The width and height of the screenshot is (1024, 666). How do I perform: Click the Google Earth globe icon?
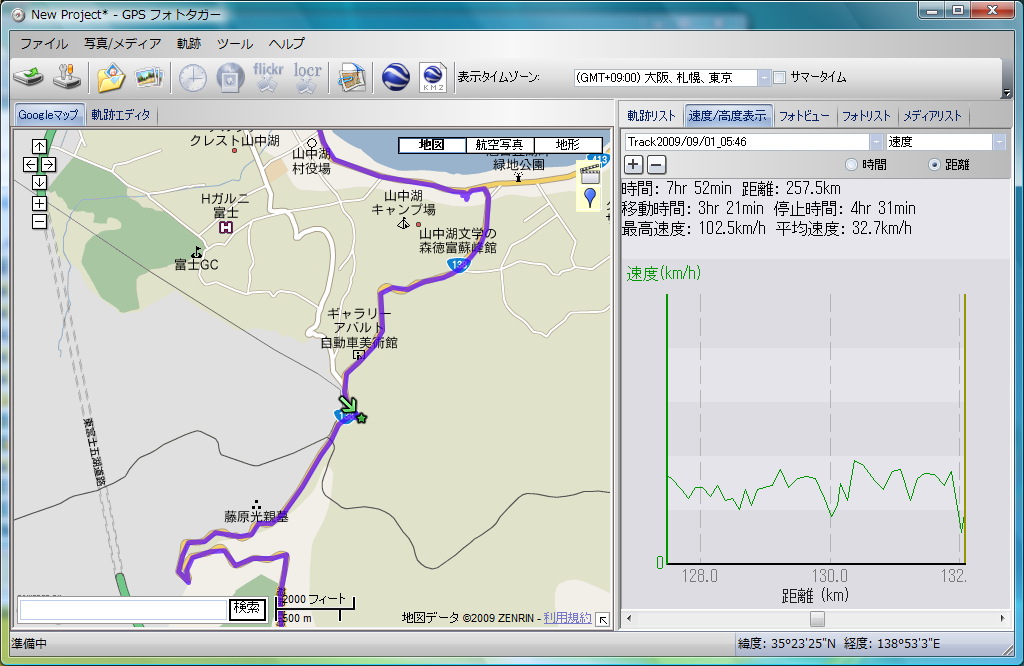tap(395, 77)
